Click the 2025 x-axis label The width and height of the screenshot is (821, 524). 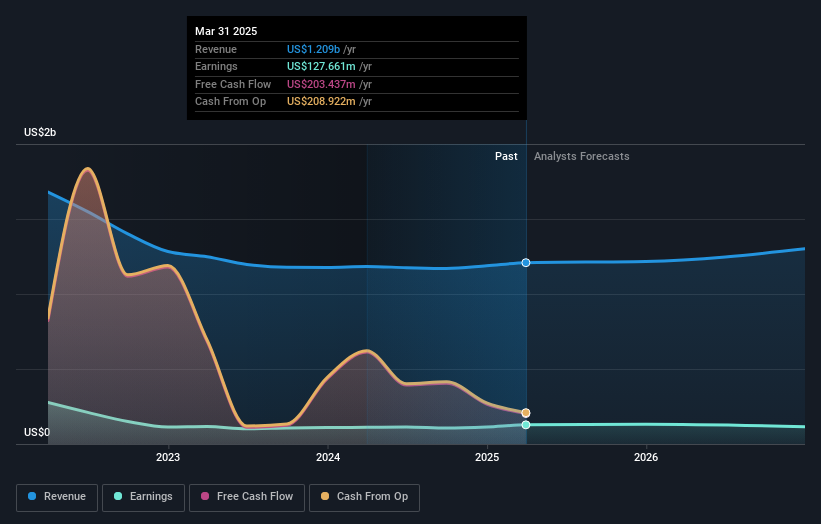pyautogui.click(x=487, y=458)
